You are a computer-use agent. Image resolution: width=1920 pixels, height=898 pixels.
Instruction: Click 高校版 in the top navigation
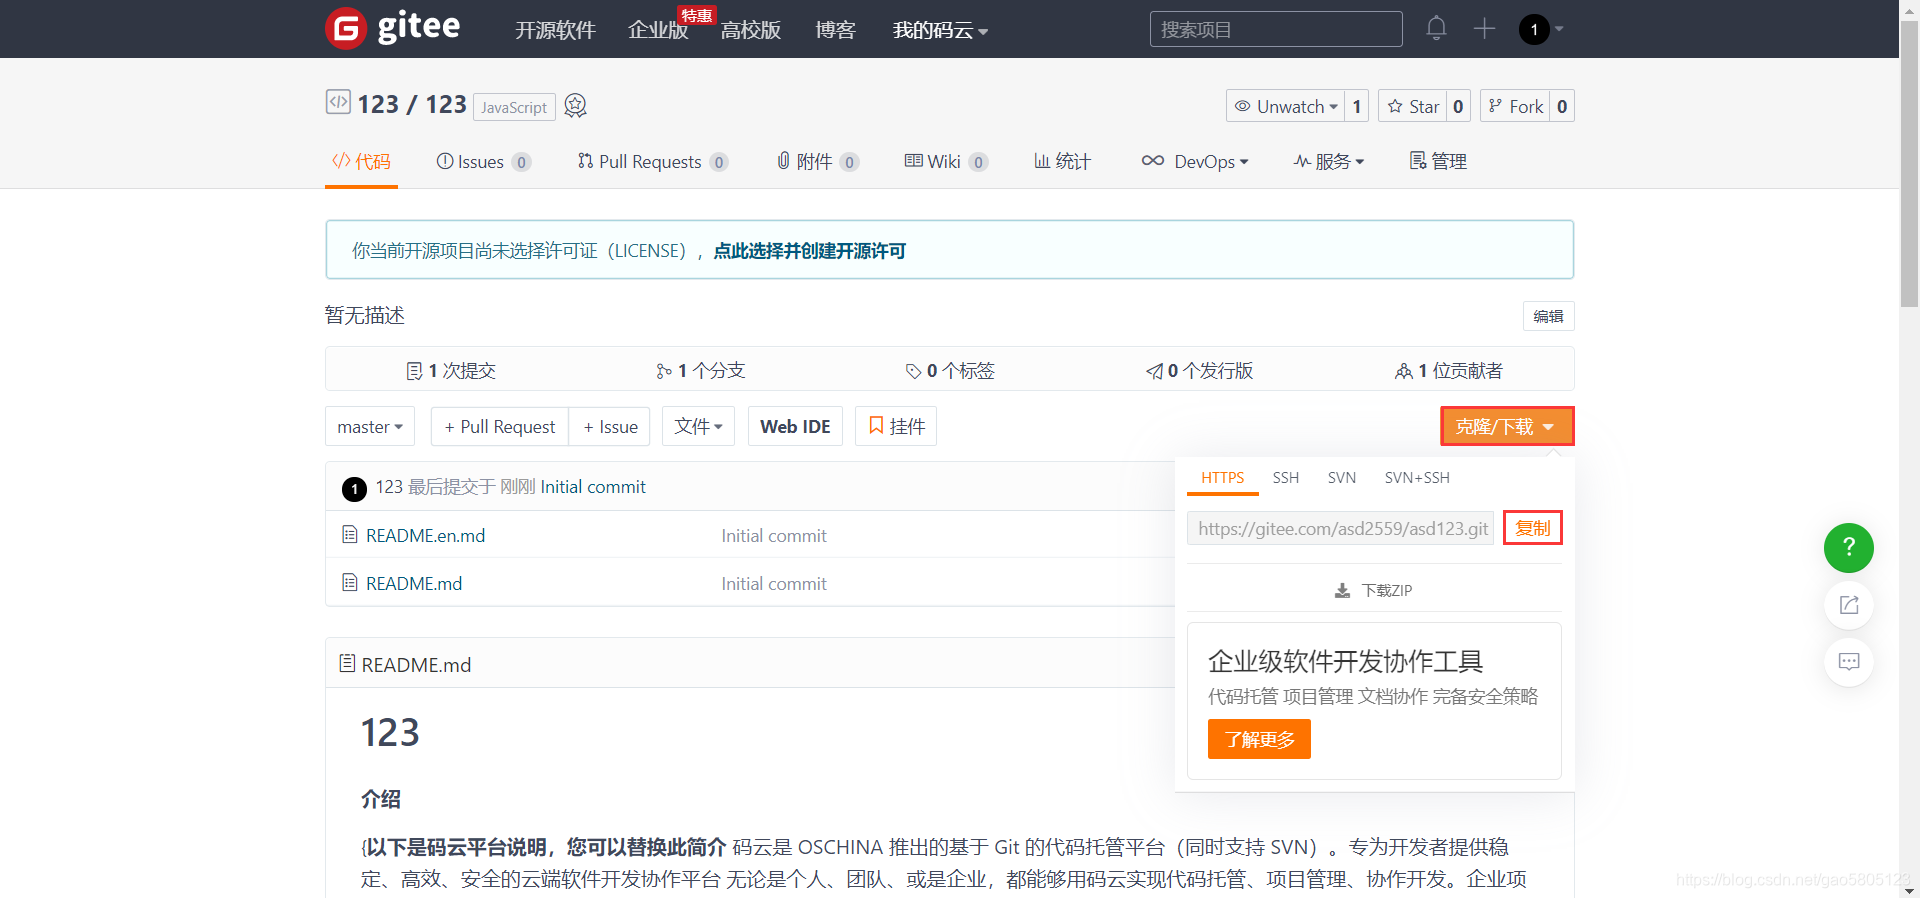pyautogui.click(x=751, y=30)
